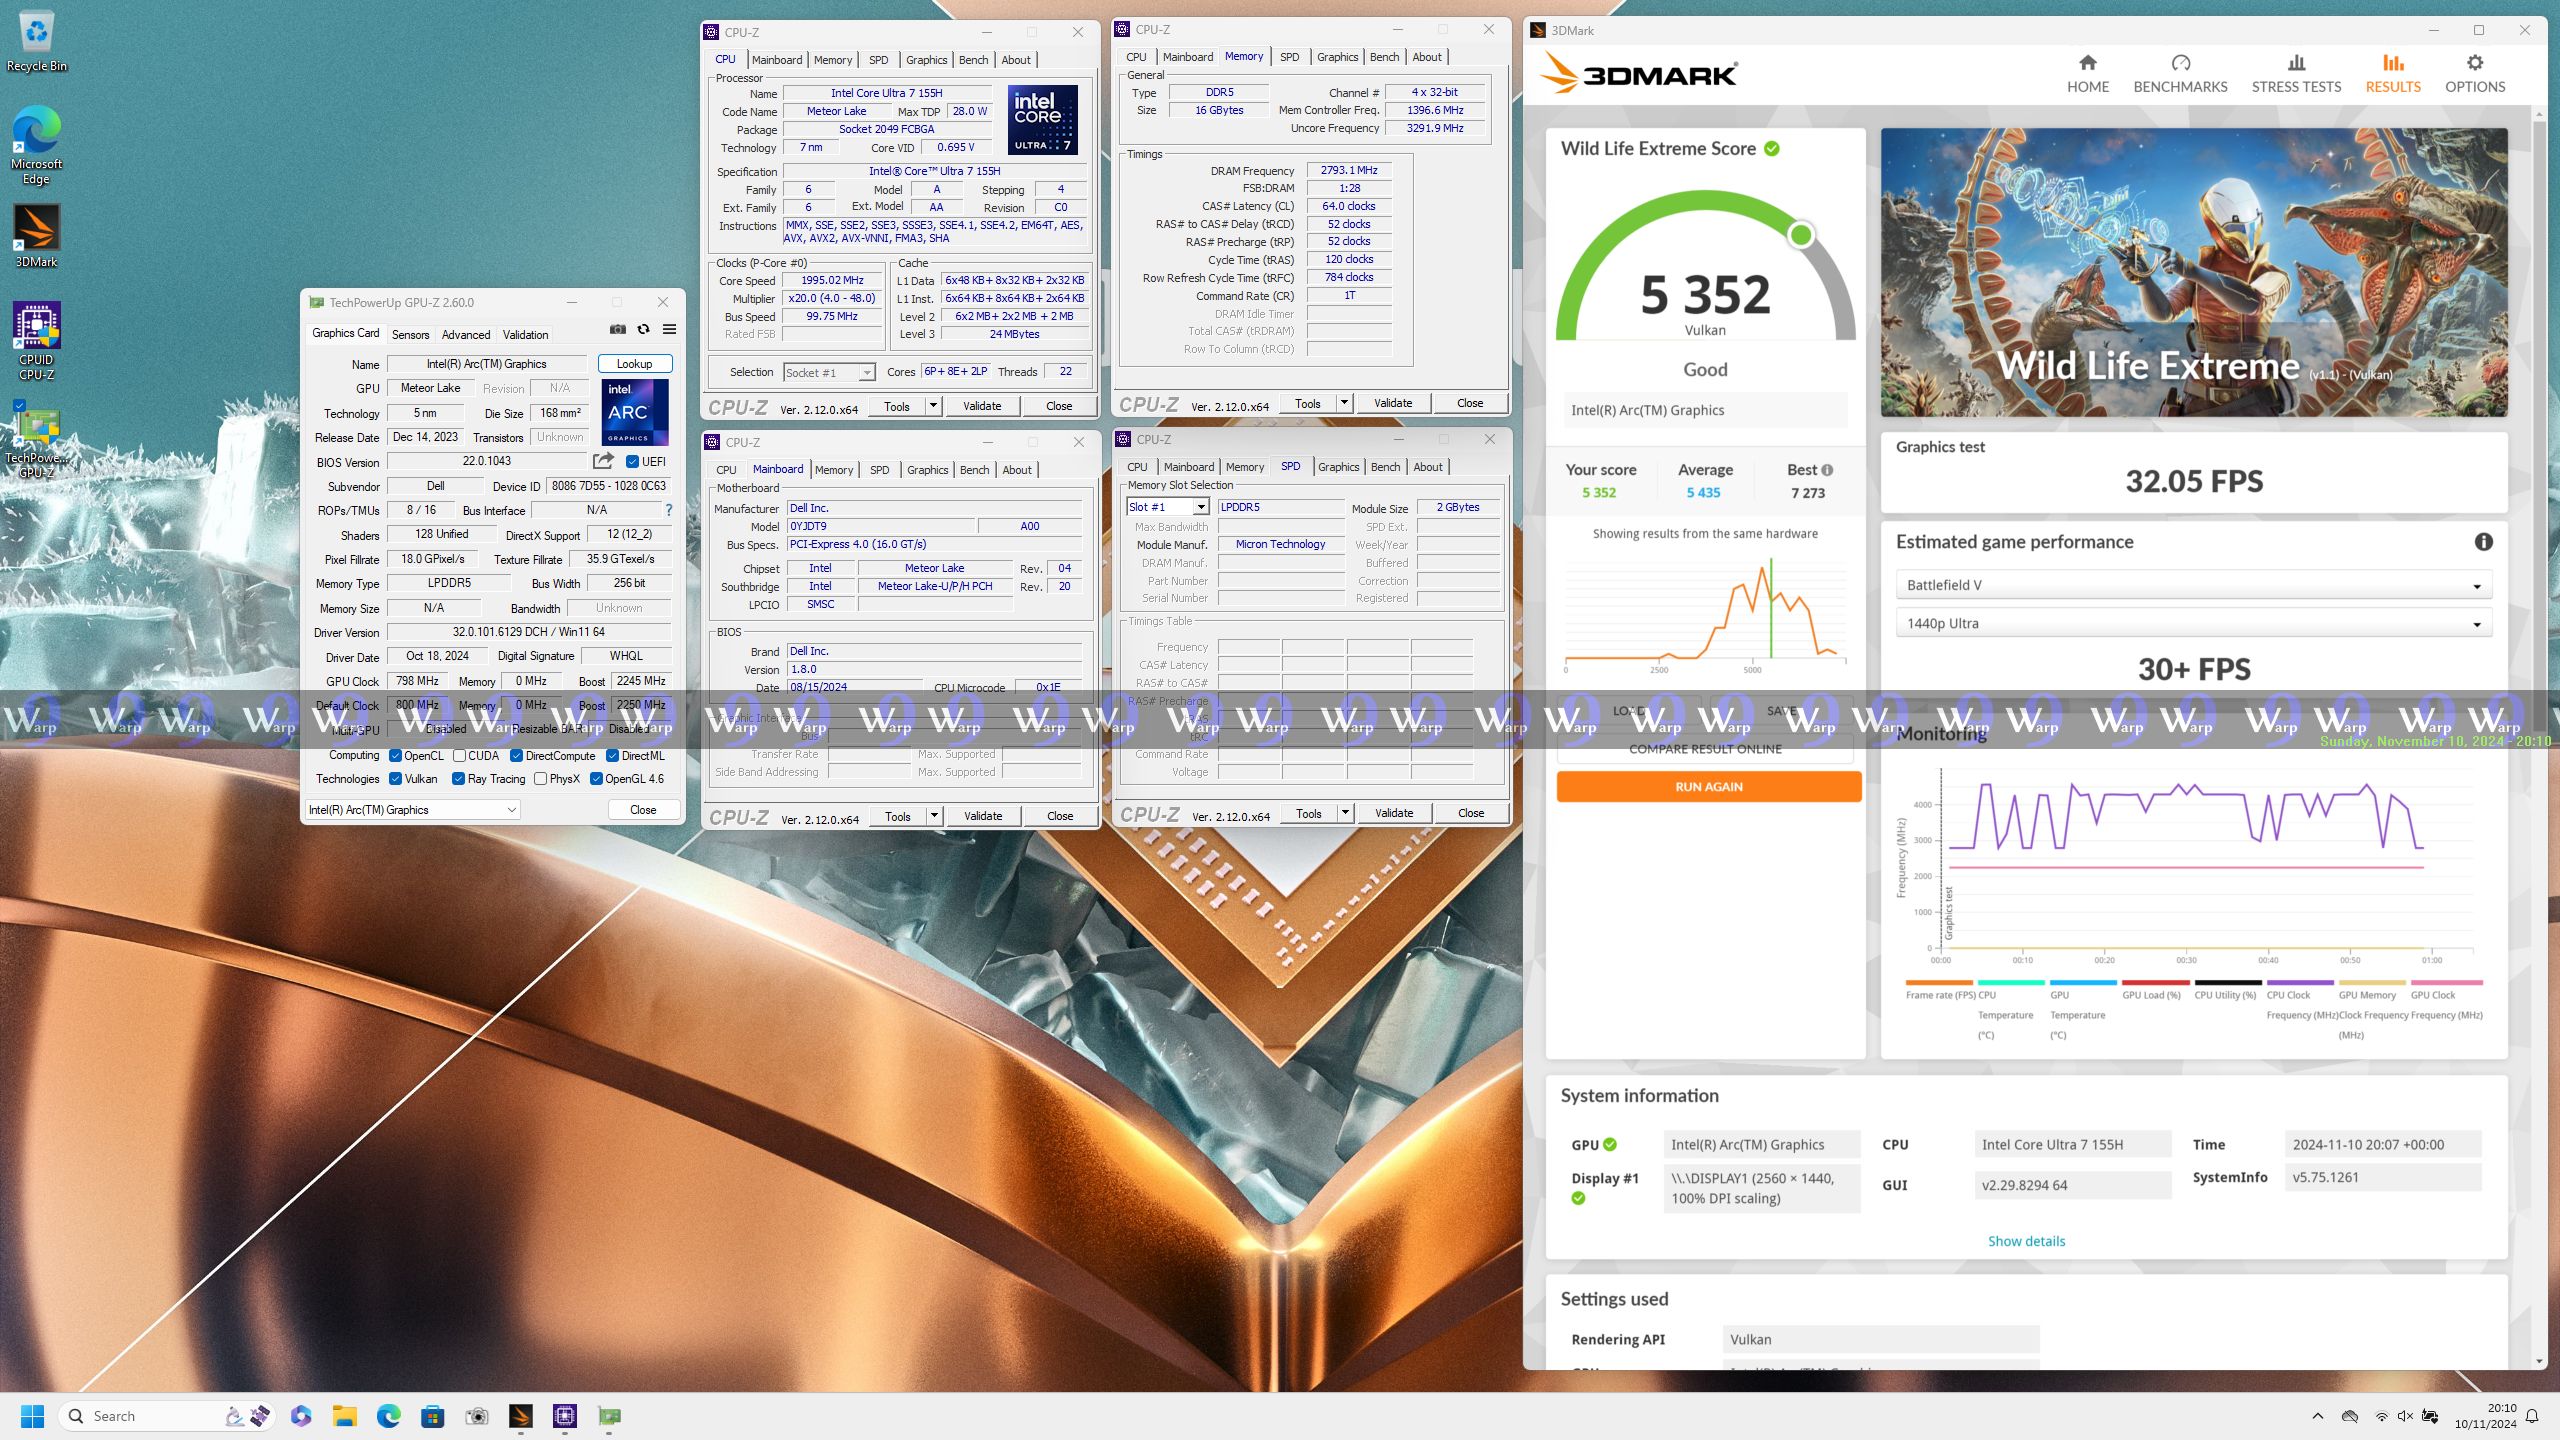Open the 3DMark desktop shortcut
Screen dimensions: 2560x1440
coord(37,236)
